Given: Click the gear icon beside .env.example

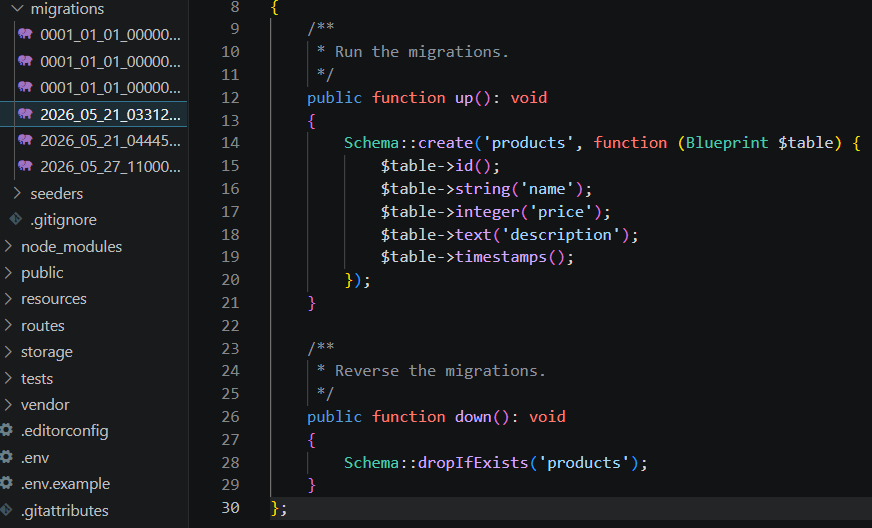Looking at the screenshot, I should (x=6, y=483).
